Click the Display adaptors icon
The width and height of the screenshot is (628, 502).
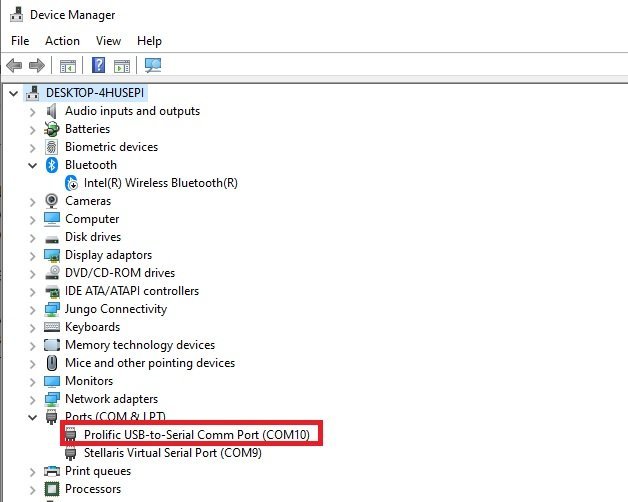click(x=52, y=255)
